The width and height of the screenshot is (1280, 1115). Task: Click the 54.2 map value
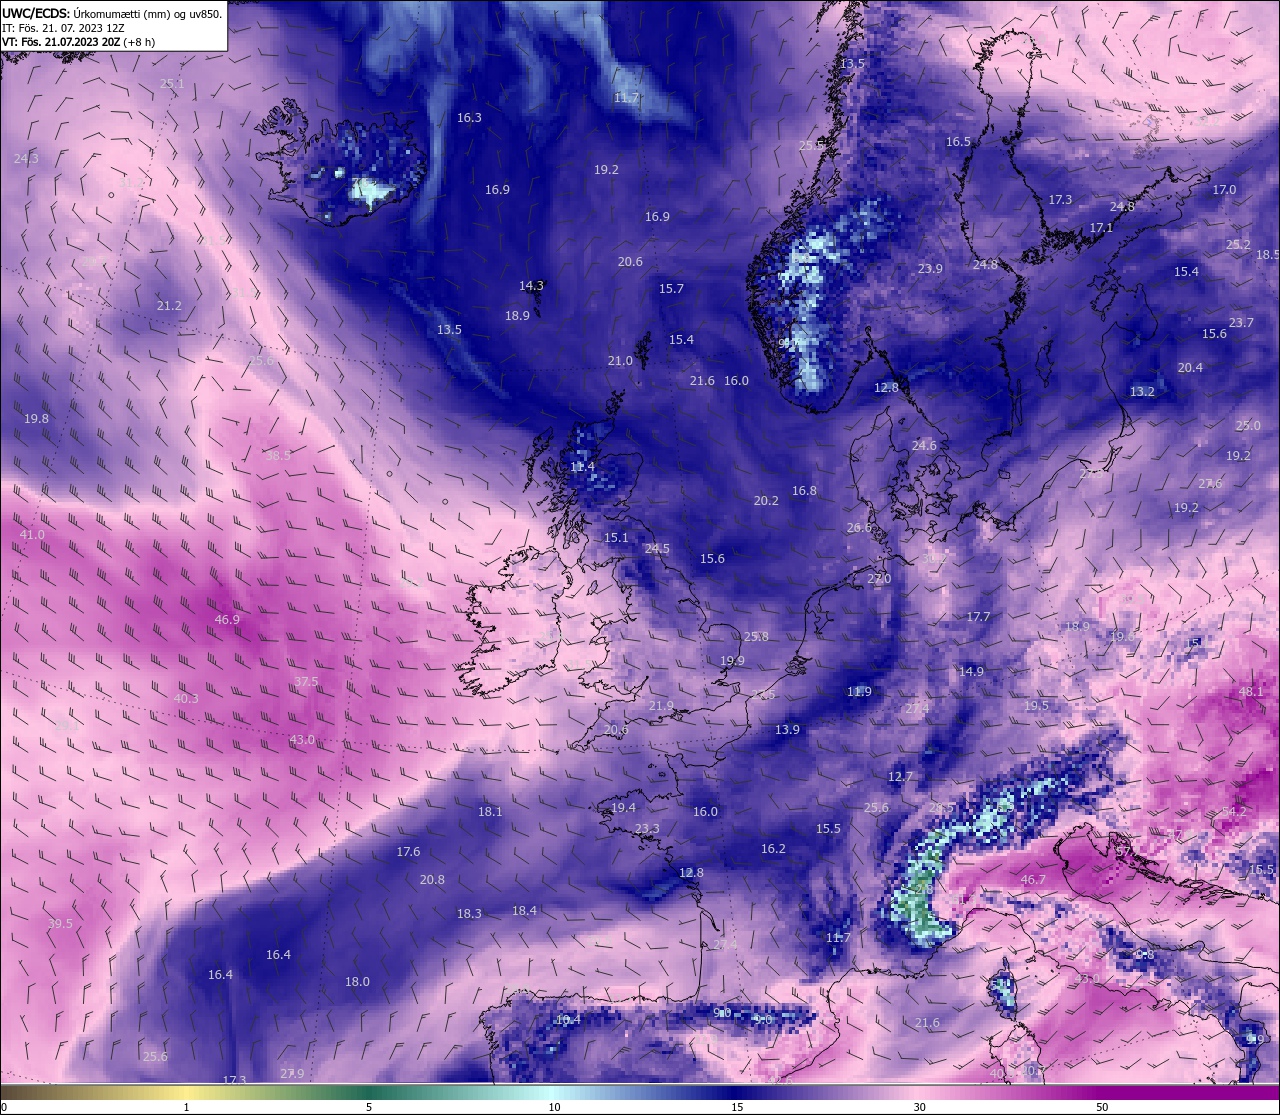[x=1234, y=812]
